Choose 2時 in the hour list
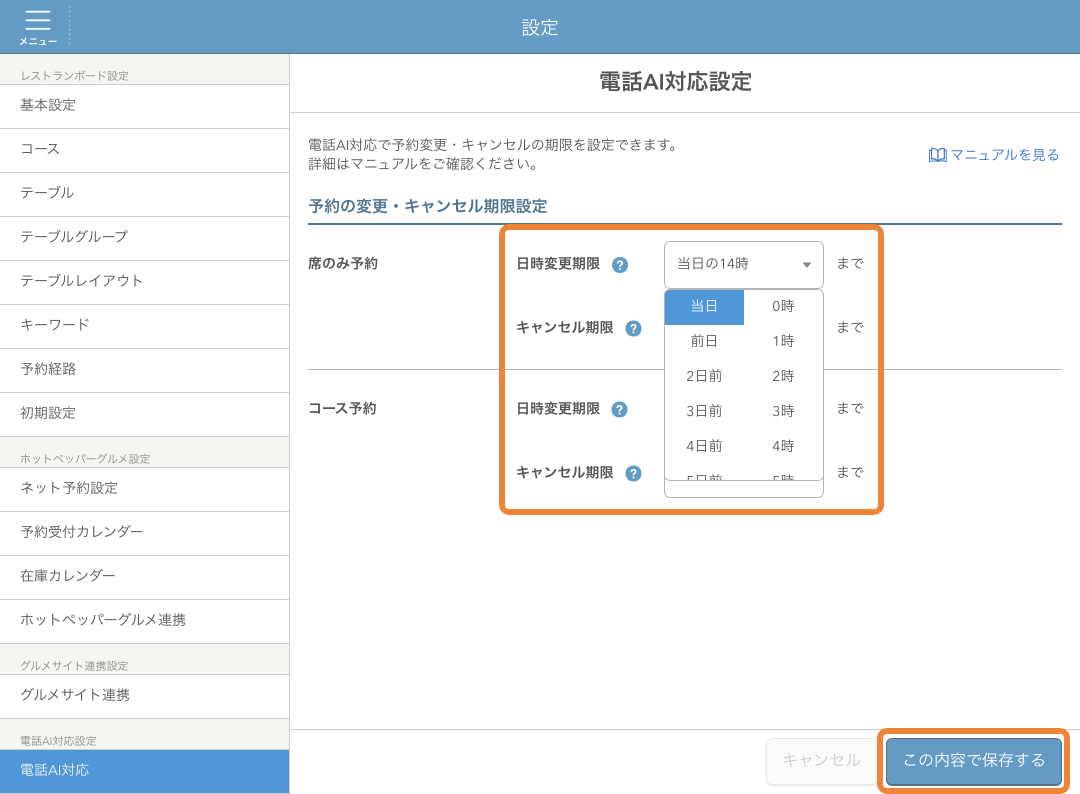The width and height of the screenshot is (1080, 794). tap(783, 376)
